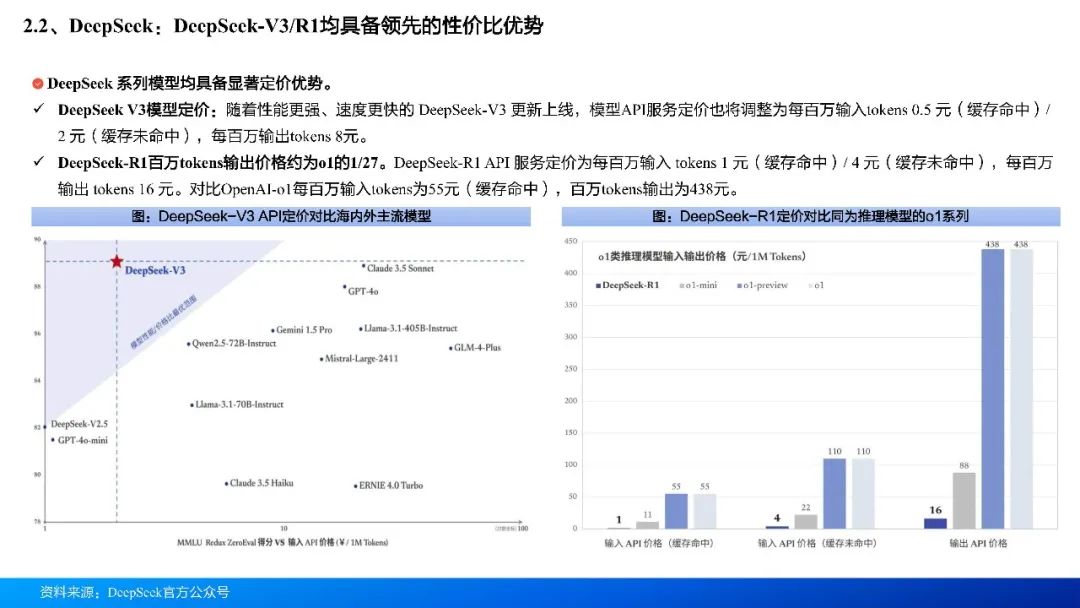Click the blue o1-preview bar in 输出 API 价格

click(993, 389)
